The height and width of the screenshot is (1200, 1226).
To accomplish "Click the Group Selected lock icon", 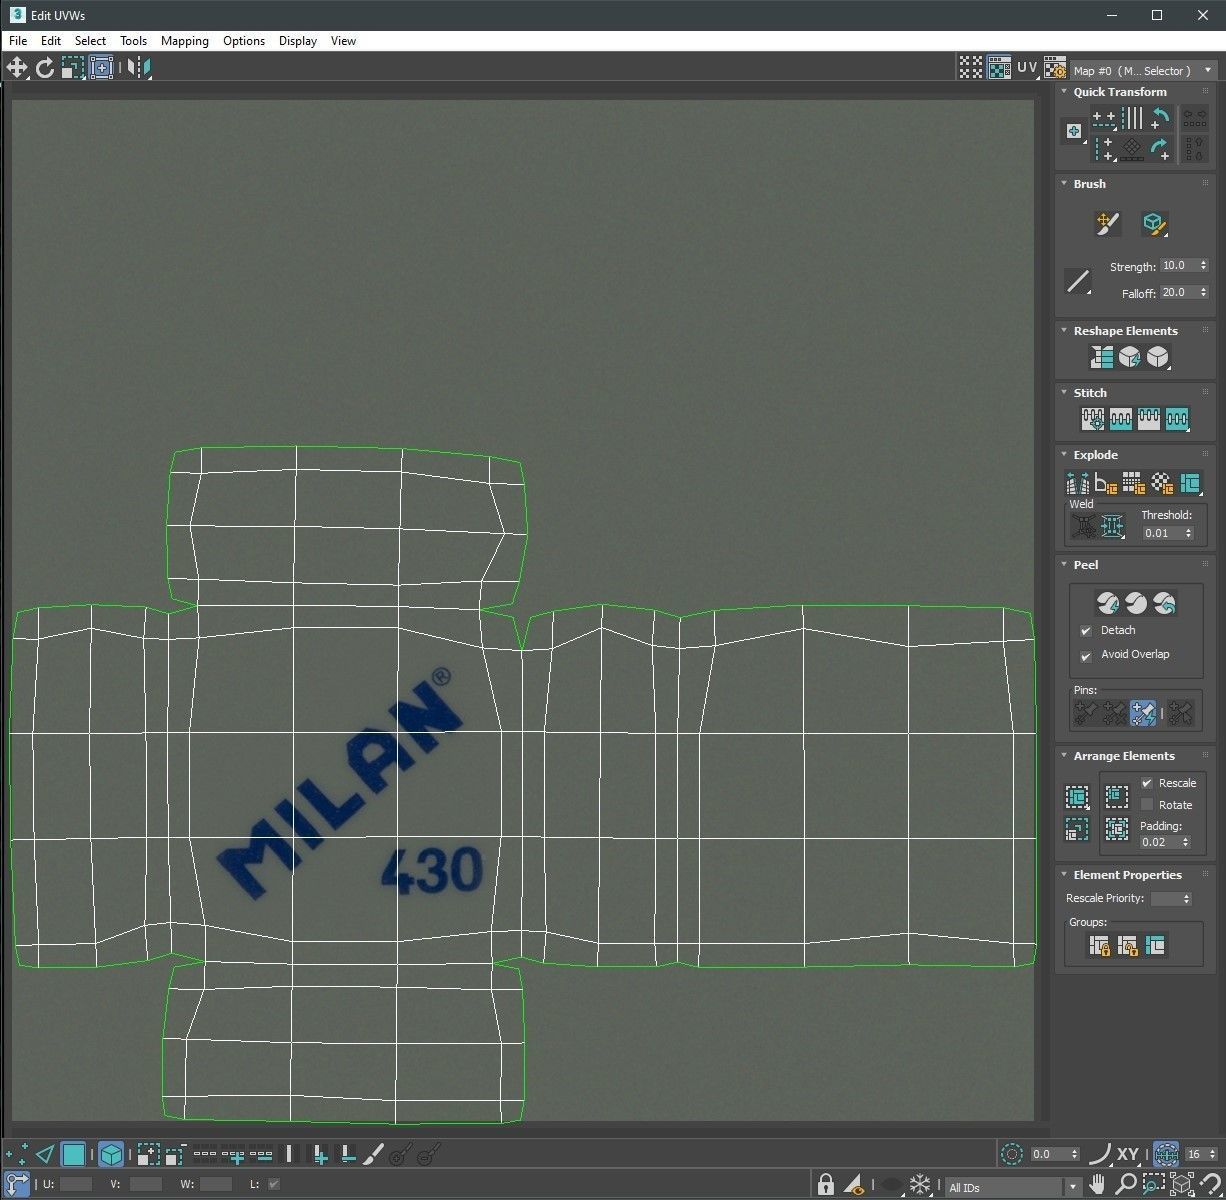I will click(x=1100, y=945).
